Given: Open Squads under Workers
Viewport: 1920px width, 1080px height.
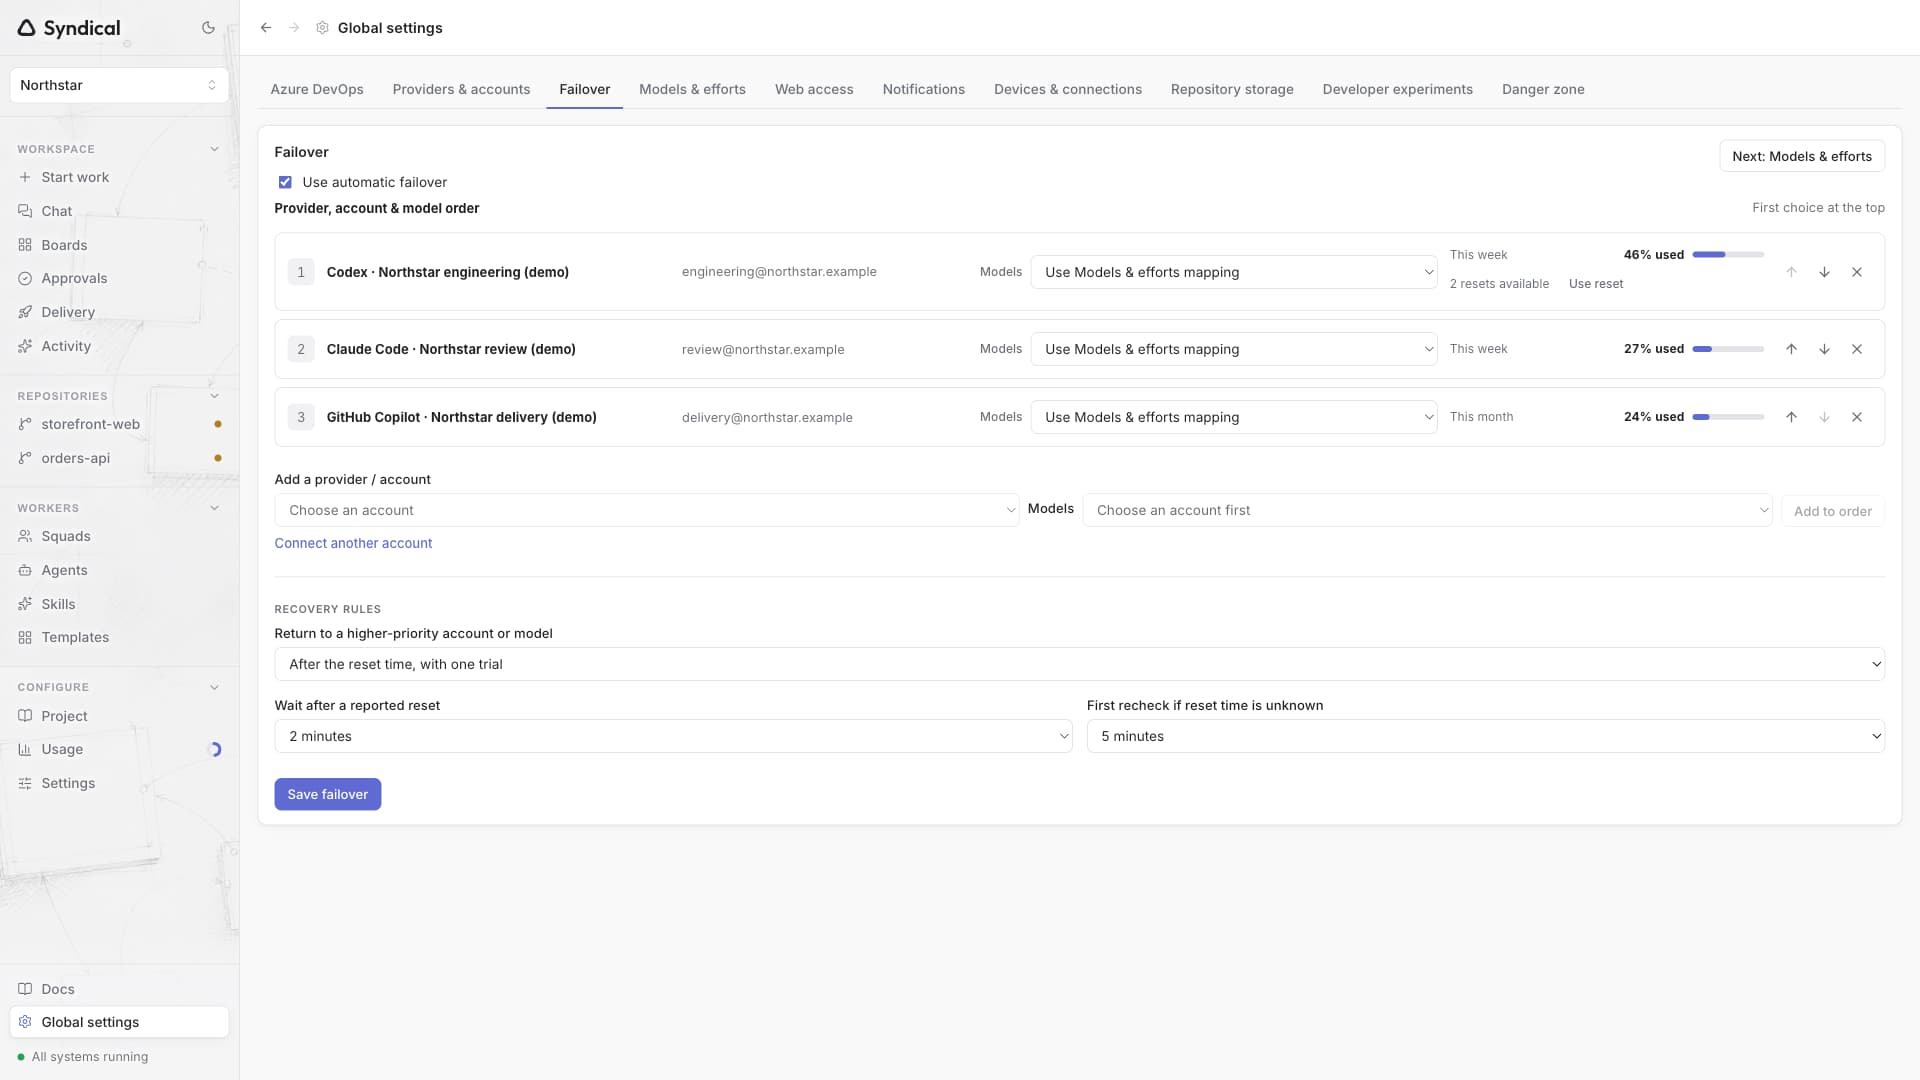Looking at the screenshot, I should pyautogui.click(x=119, y=536).
